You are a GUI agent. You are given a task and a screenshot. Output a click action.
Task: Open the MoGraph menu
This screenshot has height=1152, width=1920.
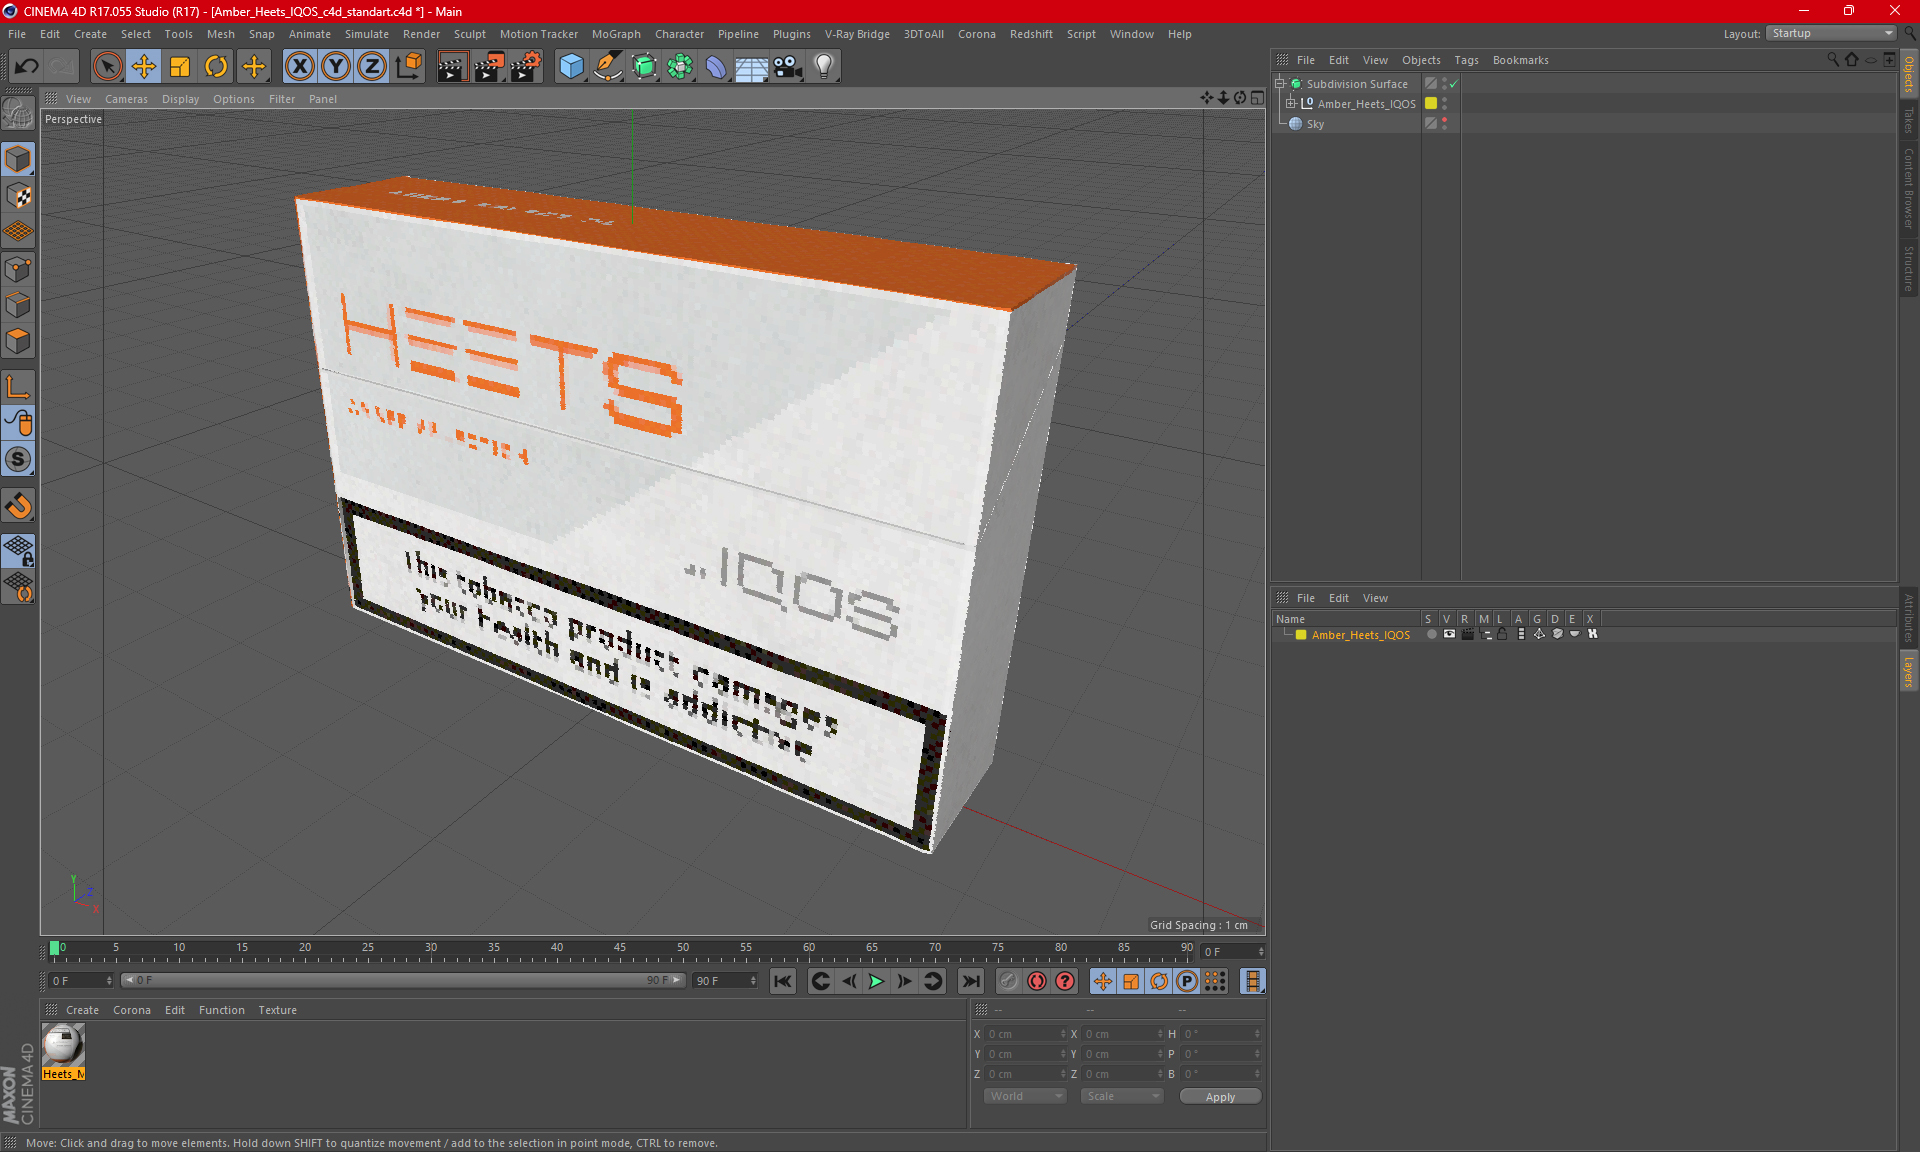tap(616, 34)
